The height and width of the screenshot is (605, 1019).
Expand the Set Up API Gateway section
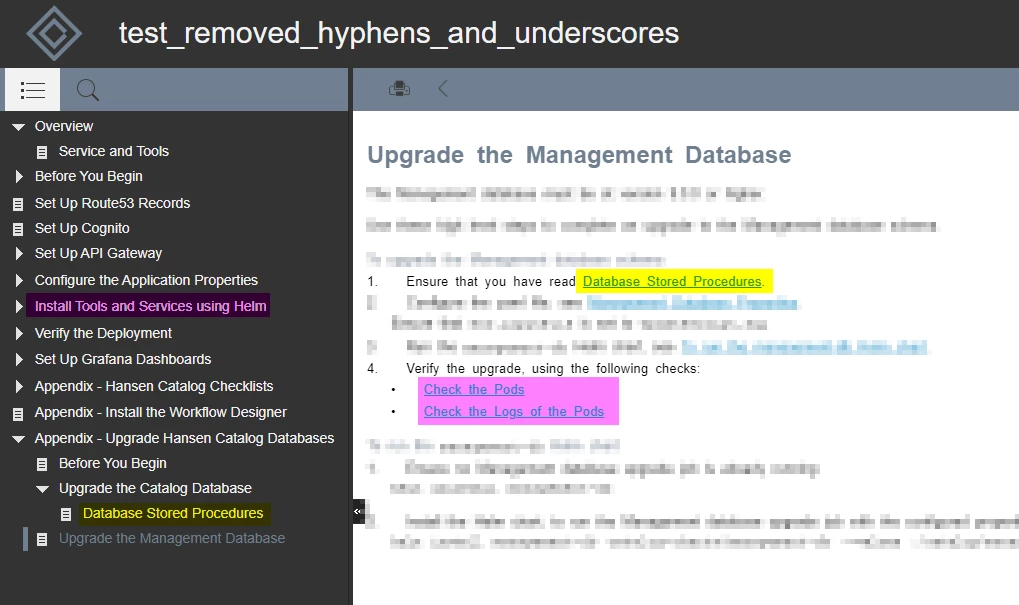click(x=19, y=253)
